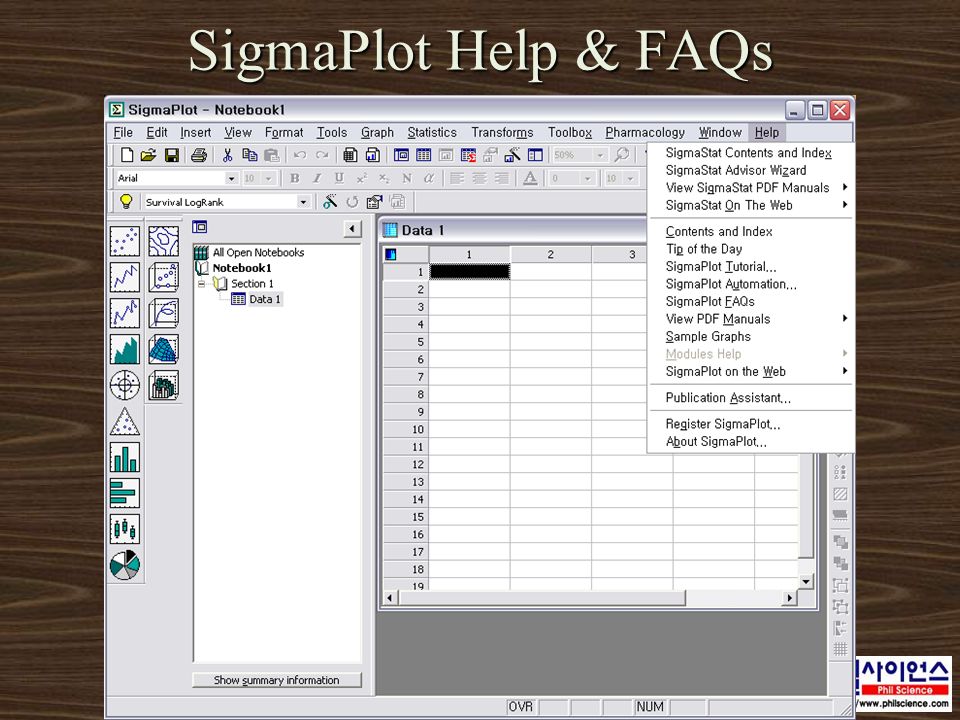Collapse the Section 1 tree node
The width and height of the screenshot is (960, 720).
[201, 284]
